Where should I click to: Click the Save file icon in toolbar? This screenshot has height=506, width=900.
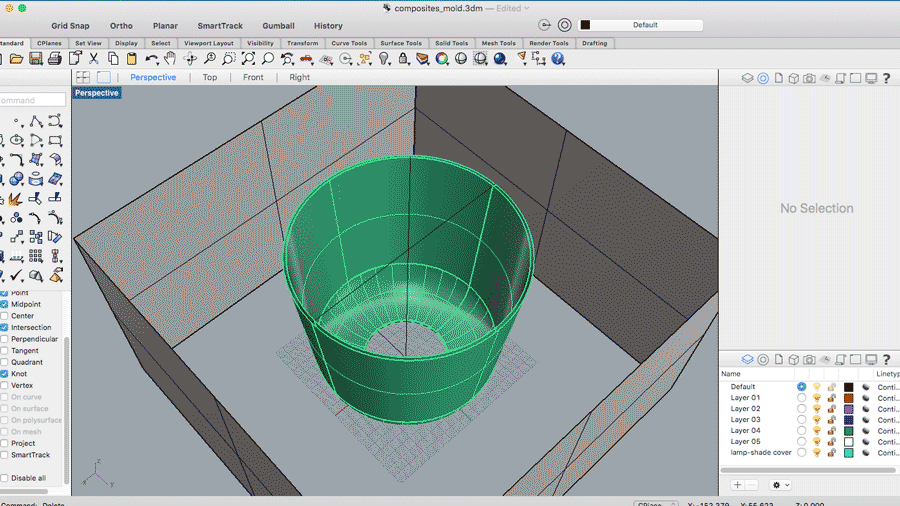36,59
